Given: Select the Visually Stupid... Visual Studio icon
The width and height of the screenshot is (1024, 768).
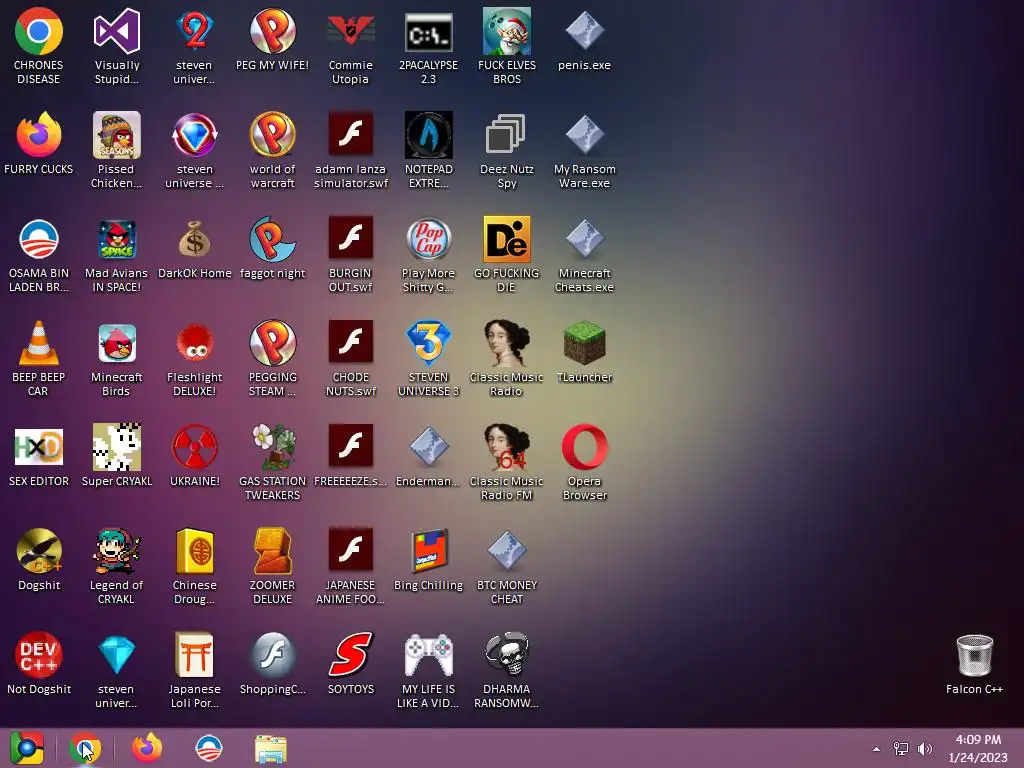Looking at the screenshot, I should [117, 31].
